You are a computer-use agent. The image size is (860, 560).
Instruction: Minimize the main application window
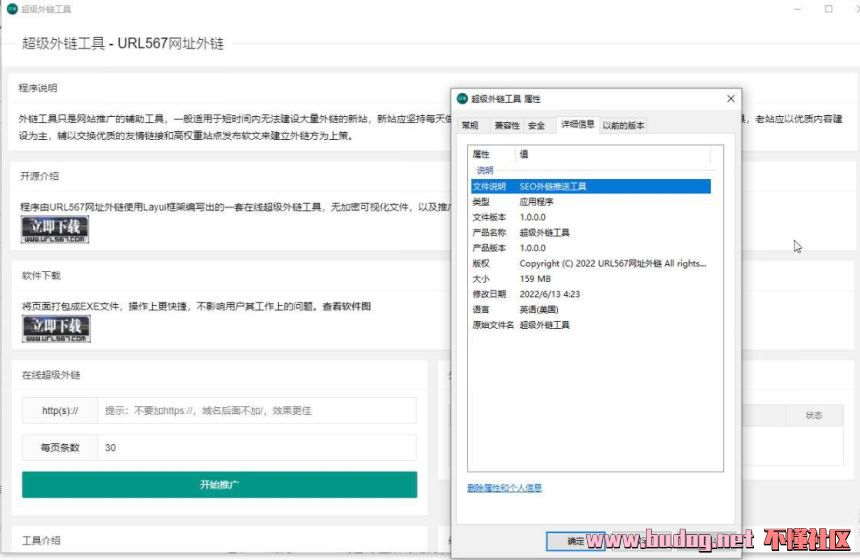click(x=797, y=9)
